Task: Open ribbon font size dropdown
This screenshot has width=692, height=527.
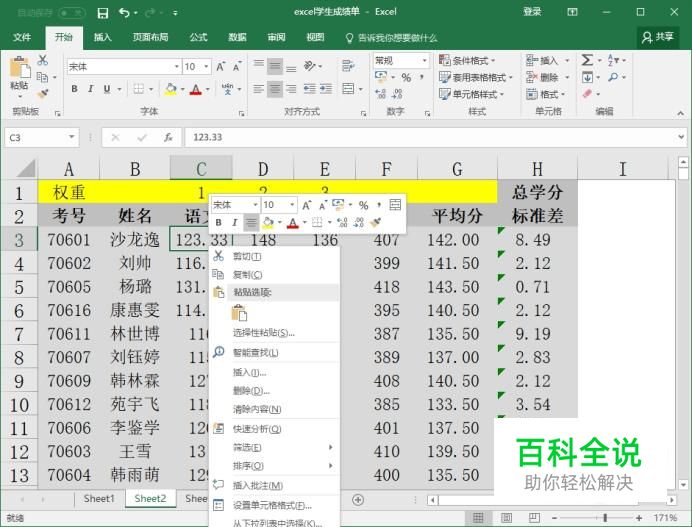Action: click(x=206, y=67)
